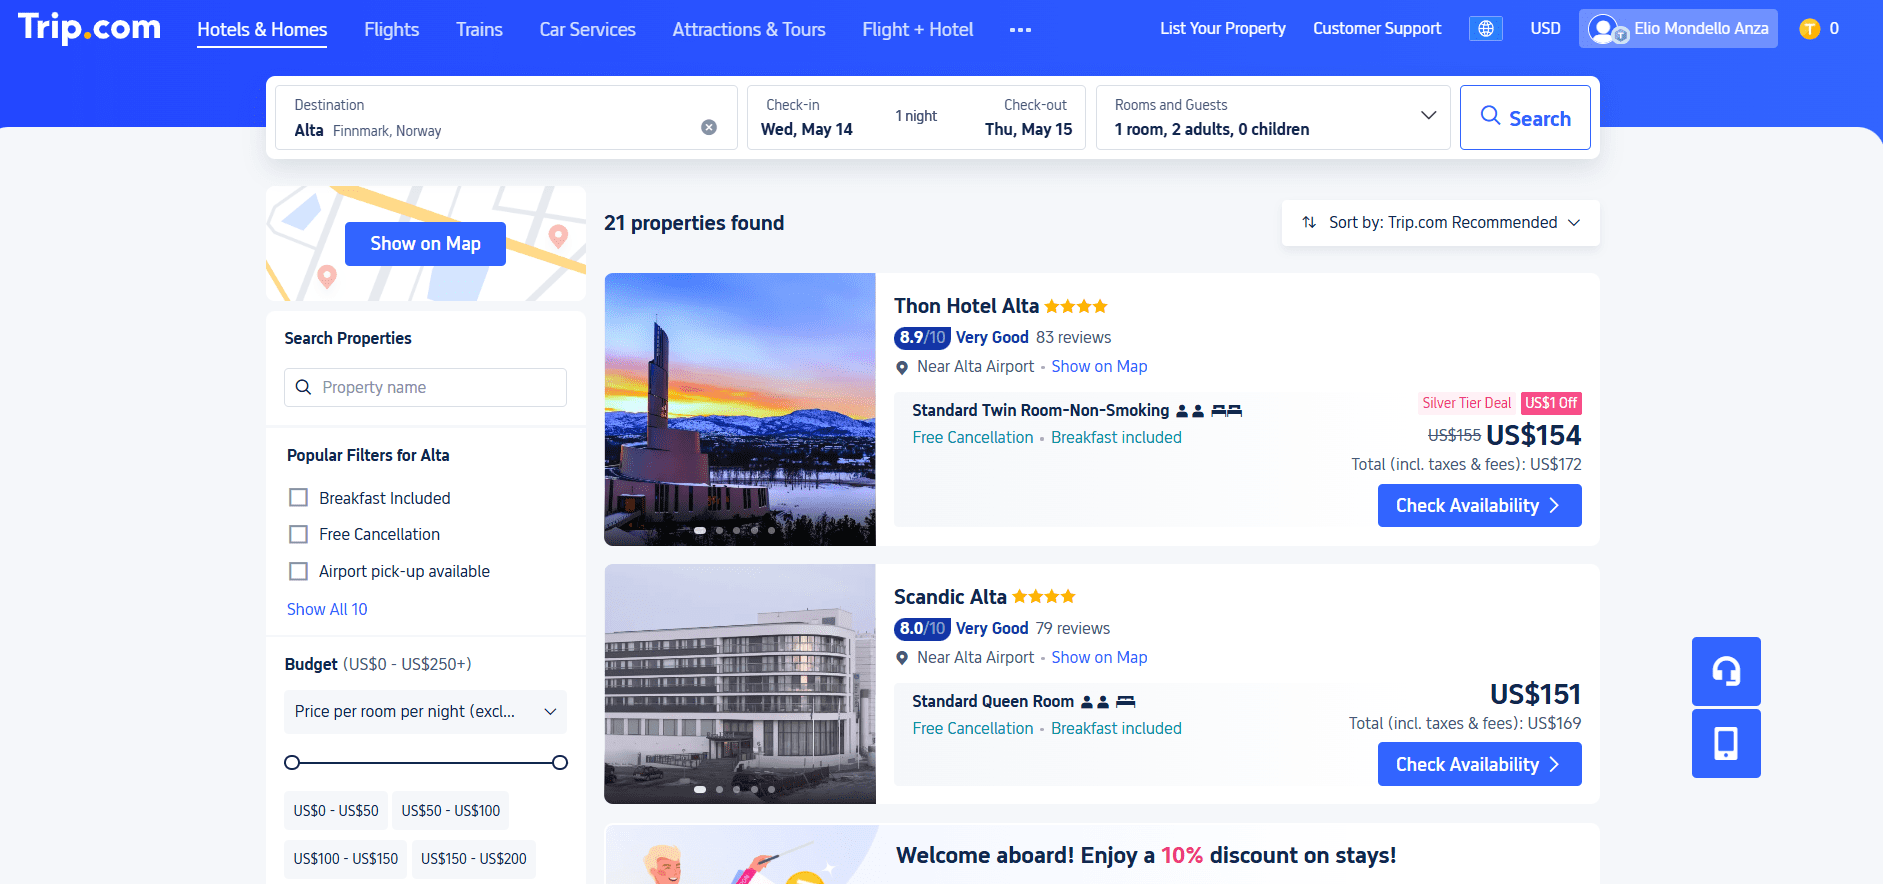
Task: Select the US$50 - US$100 budget chip
Action: (x=451, y=811)
